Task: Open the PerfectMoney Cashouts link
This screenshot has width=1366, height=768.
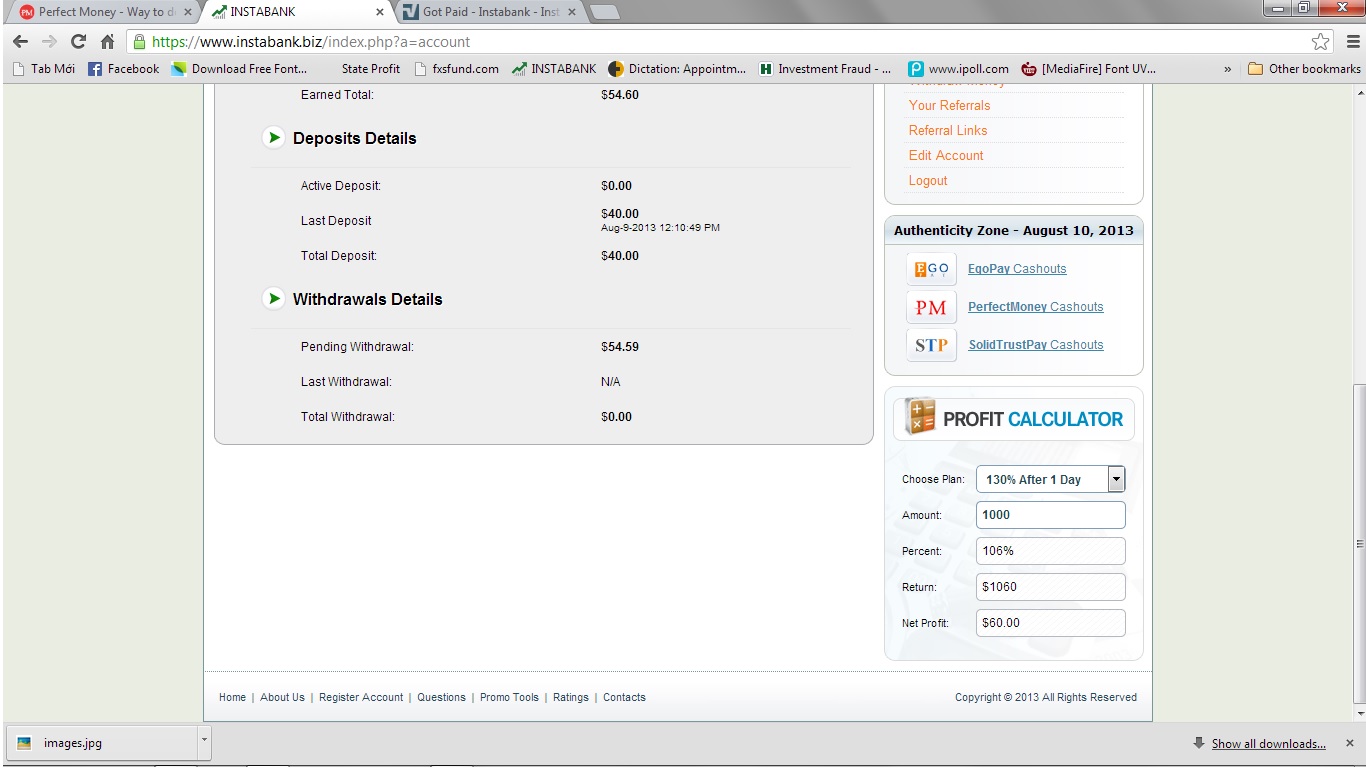Action: tap(1036, 307)
